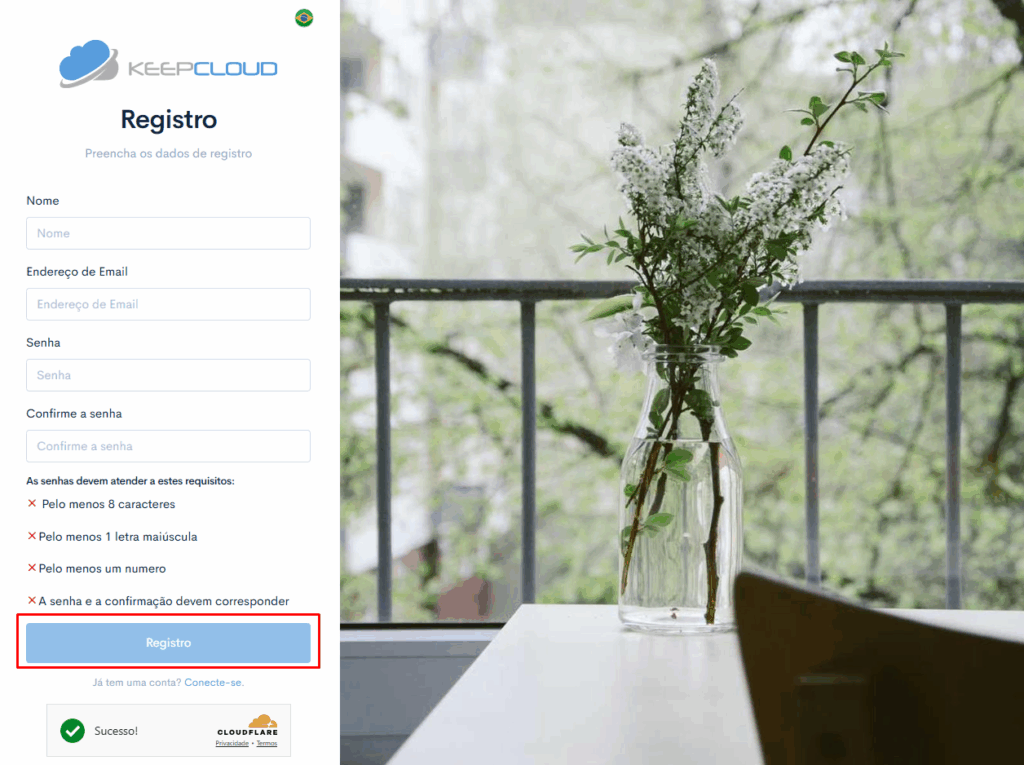Open the Cloudflare Termos link
Image resolution: width=1024 pixels, height=765 pixels.
pyautogui.click(x=266, y=743)
